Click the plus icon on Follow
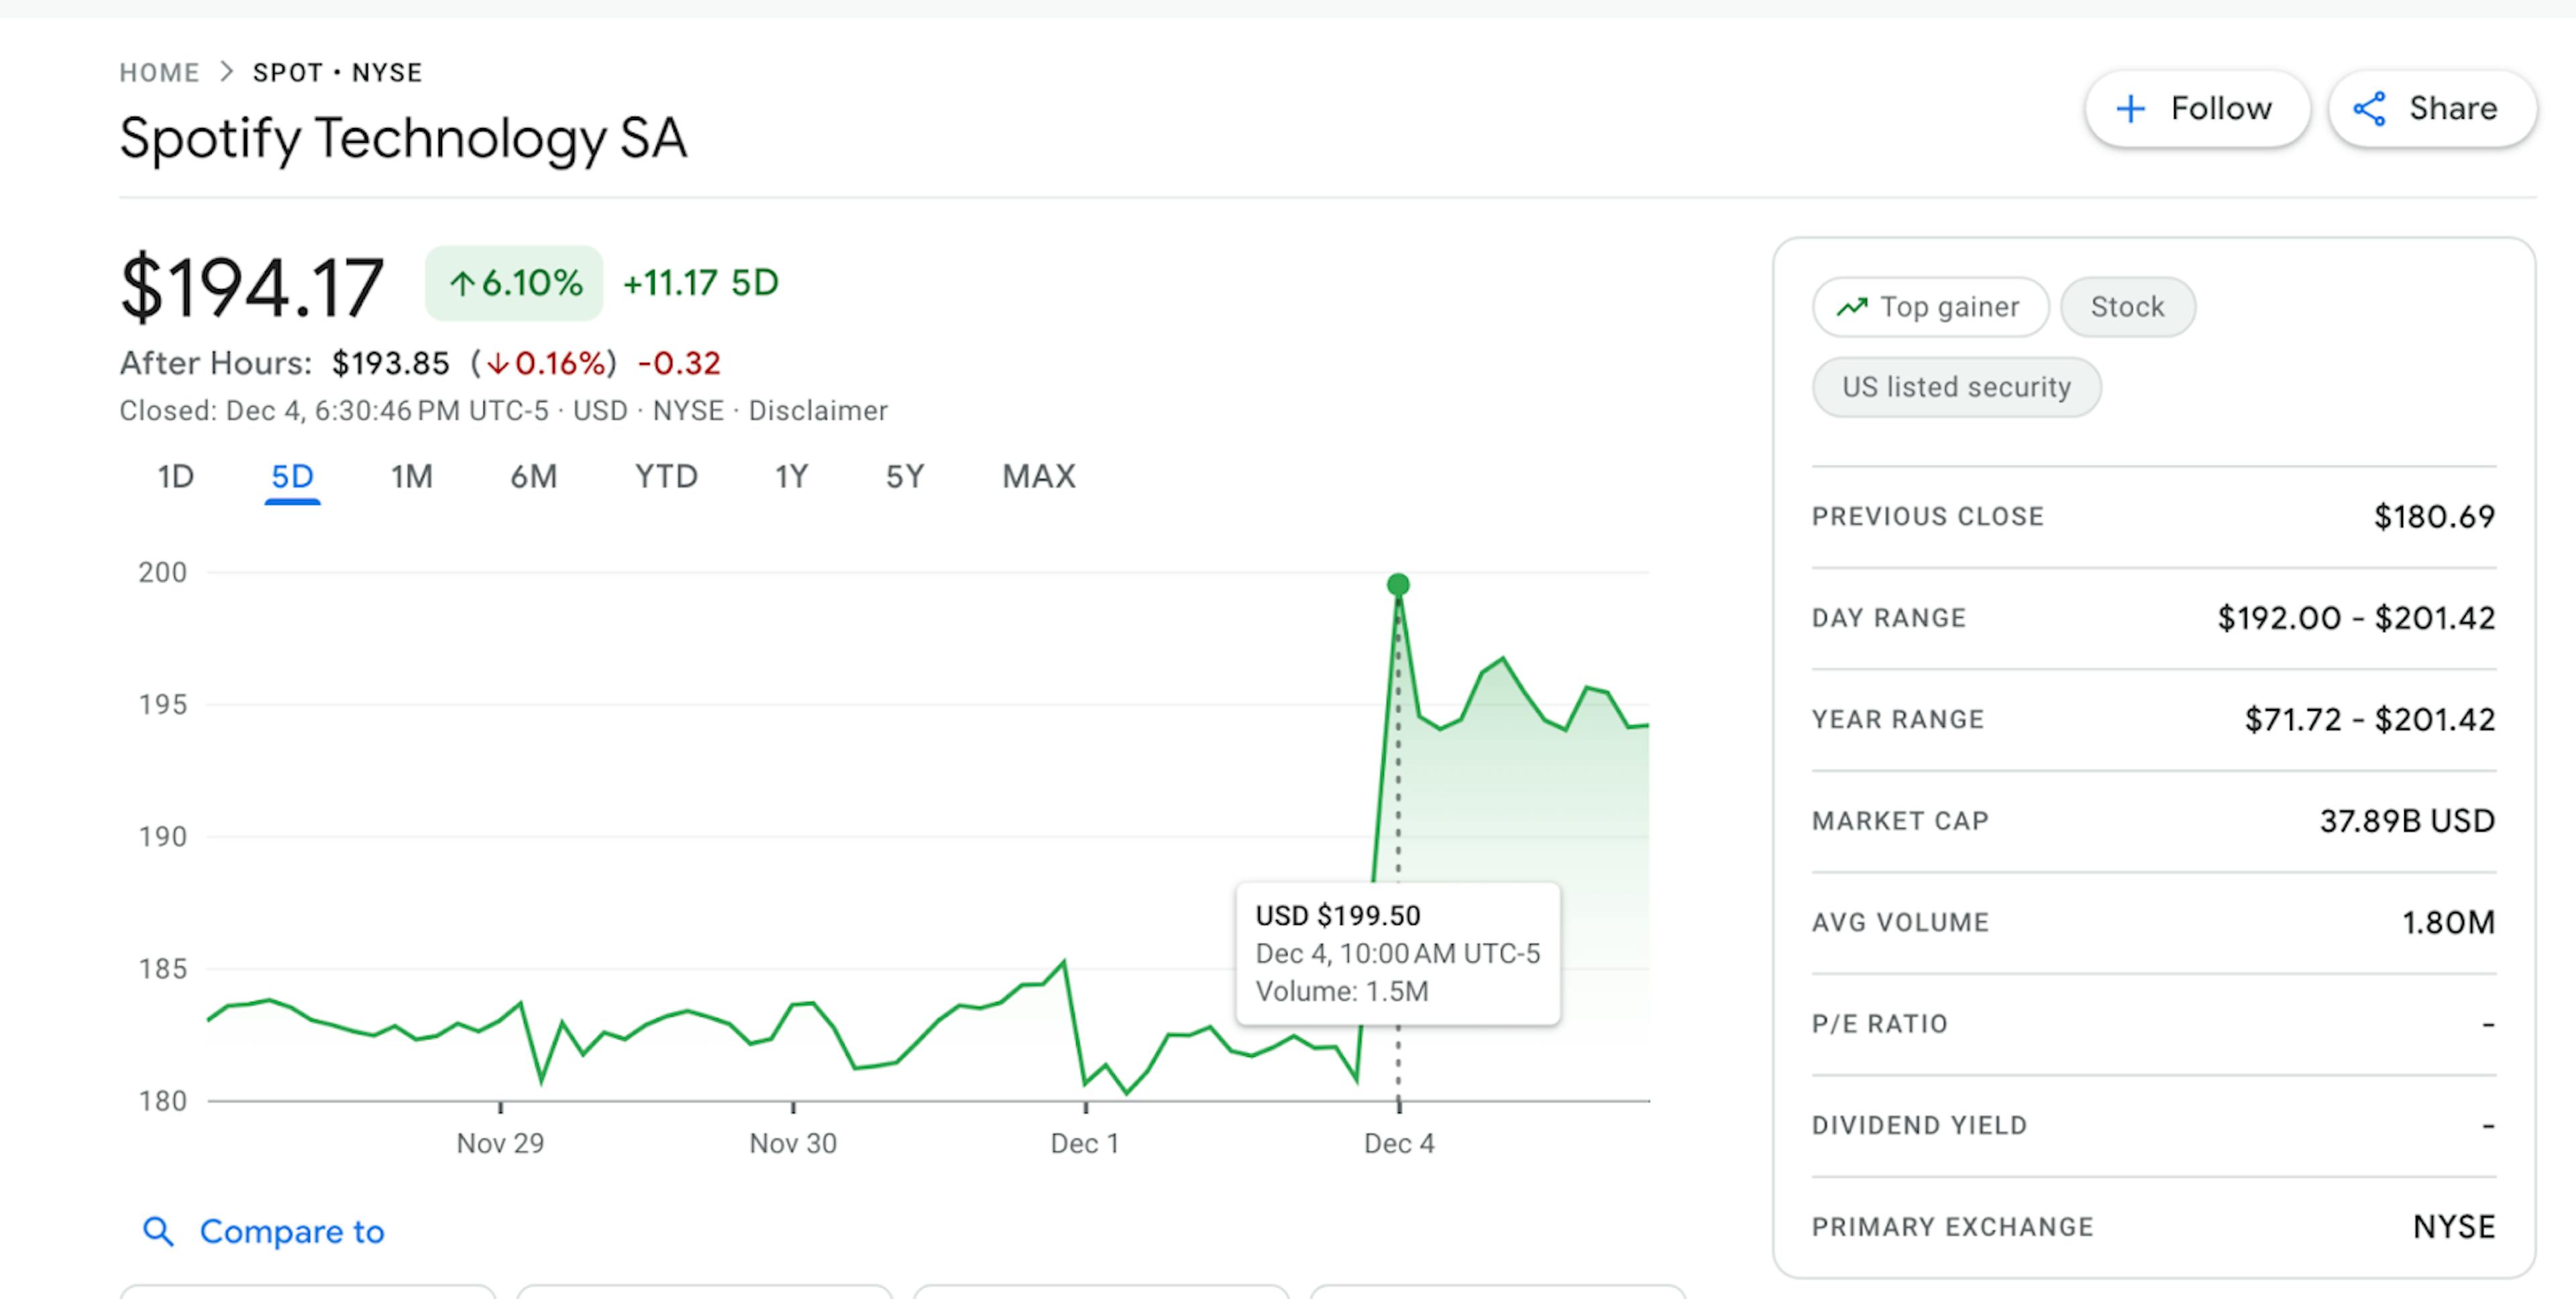 [2131, 108]
